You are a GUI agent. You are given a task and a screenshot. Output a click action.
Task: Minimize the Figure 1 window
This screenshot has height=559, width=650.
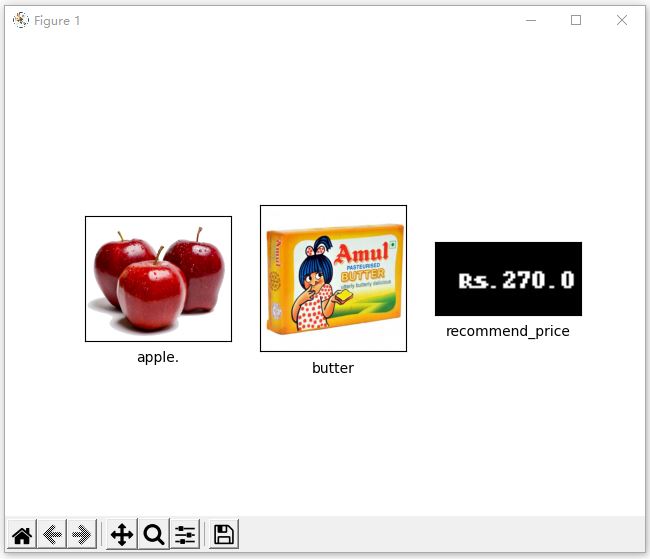coord(531,20)
